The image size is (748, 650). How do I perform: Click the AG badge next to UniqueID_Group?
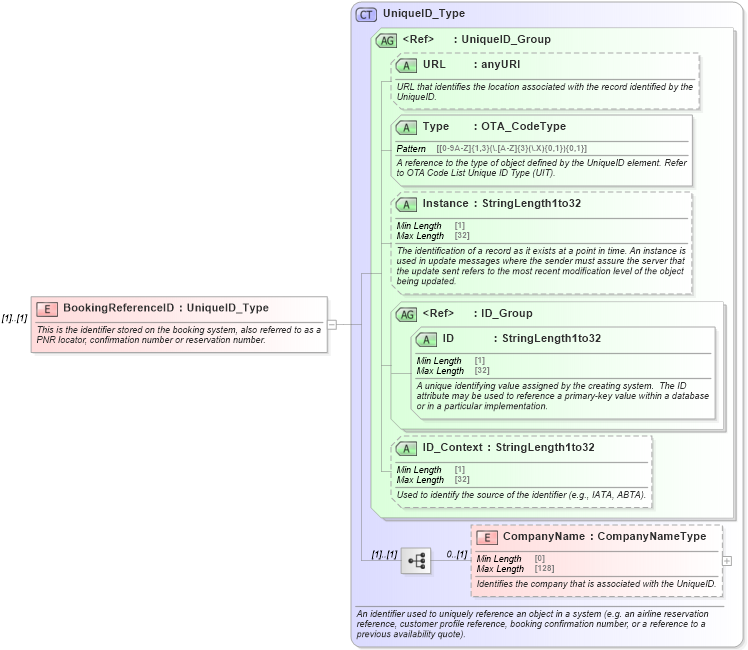(x=386, y=41)
